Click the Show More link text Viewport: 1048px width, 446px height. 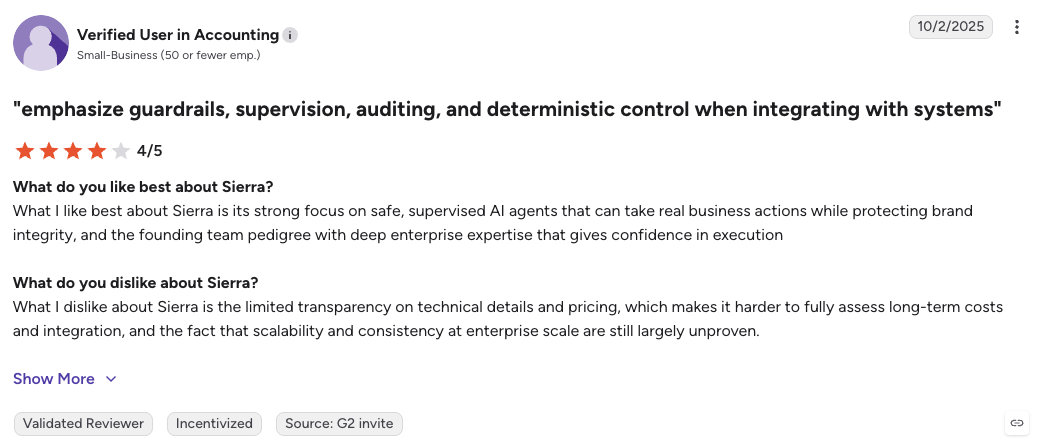point(54,379)
